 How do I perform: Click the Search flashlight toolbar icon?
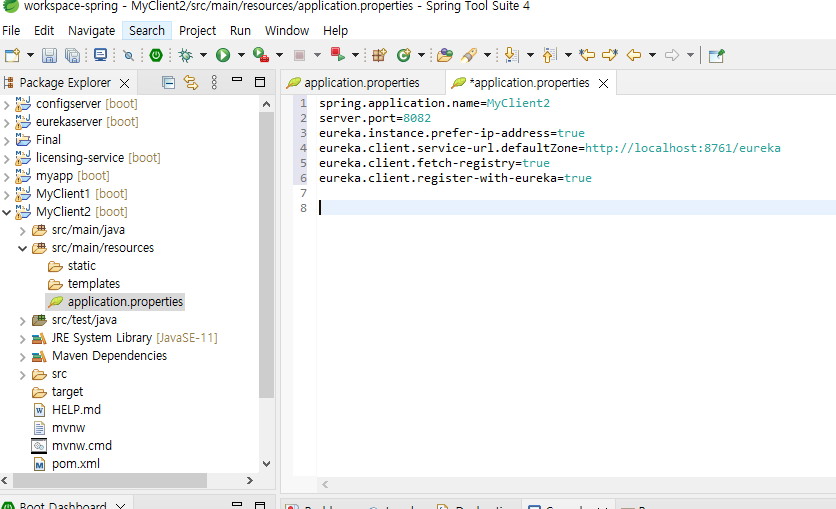tap(469, 55)
